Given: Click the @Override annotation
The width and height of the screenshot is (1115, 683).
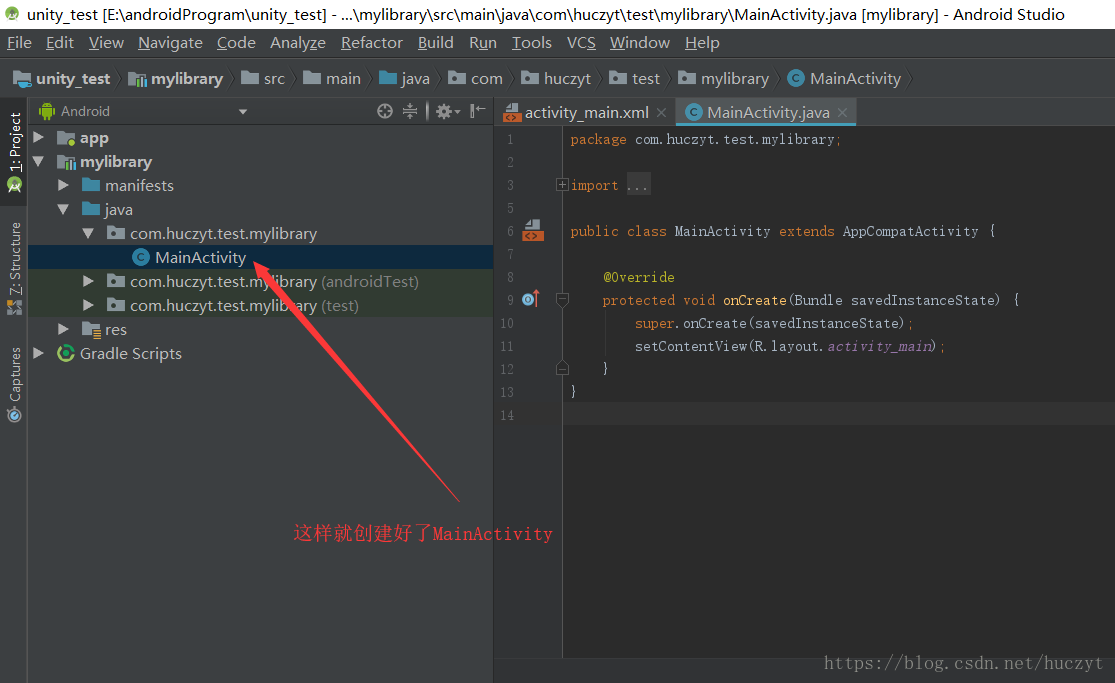Looking at the screenshot, I should (x=639, y=277).
